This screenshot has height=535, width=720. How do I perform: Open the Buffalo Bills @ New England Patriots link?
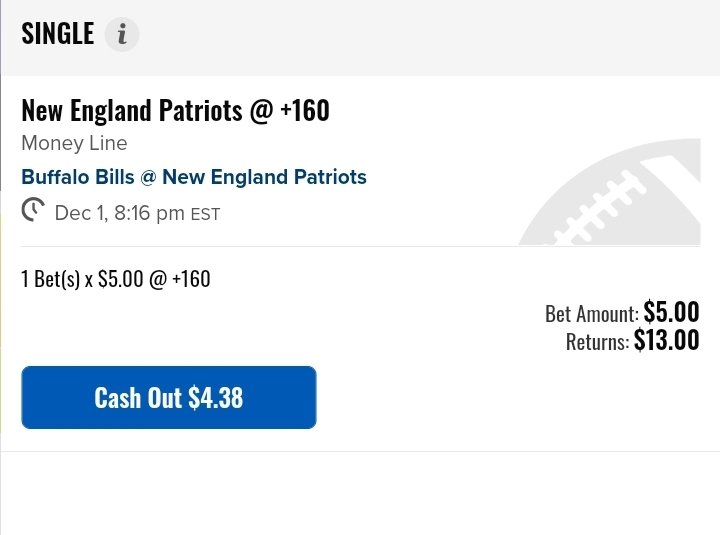click(194, 177)
